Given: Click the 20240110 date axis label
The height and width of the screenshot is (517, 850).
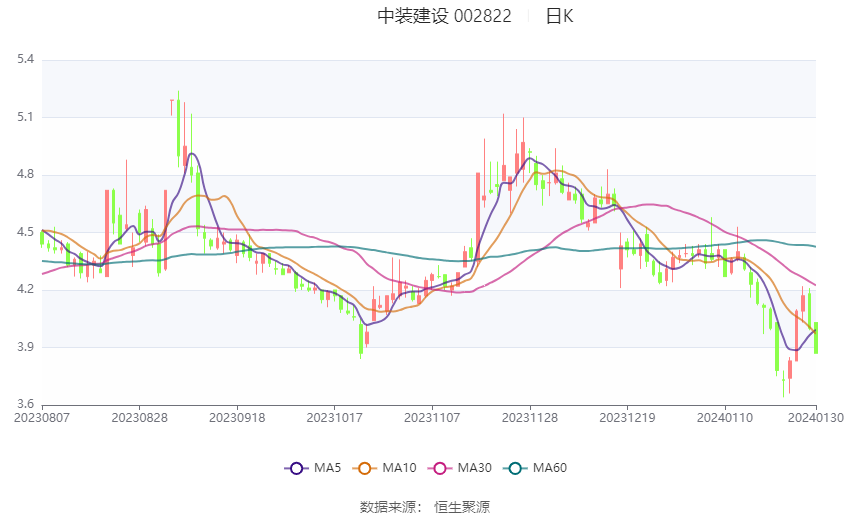Looking at the screenshot, I should (725, 418).
